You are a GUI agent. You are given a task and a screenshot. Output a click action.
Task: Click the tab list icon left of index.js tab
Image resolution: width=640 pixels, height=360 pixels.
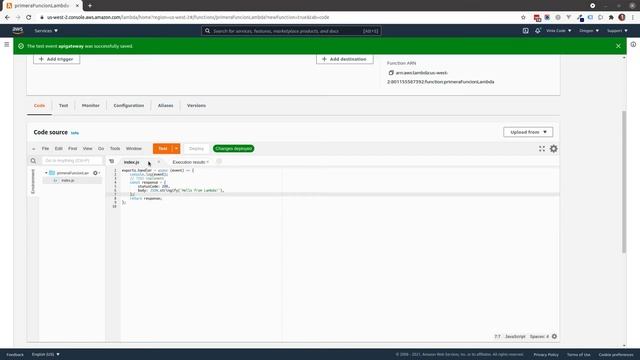(111, 162)
